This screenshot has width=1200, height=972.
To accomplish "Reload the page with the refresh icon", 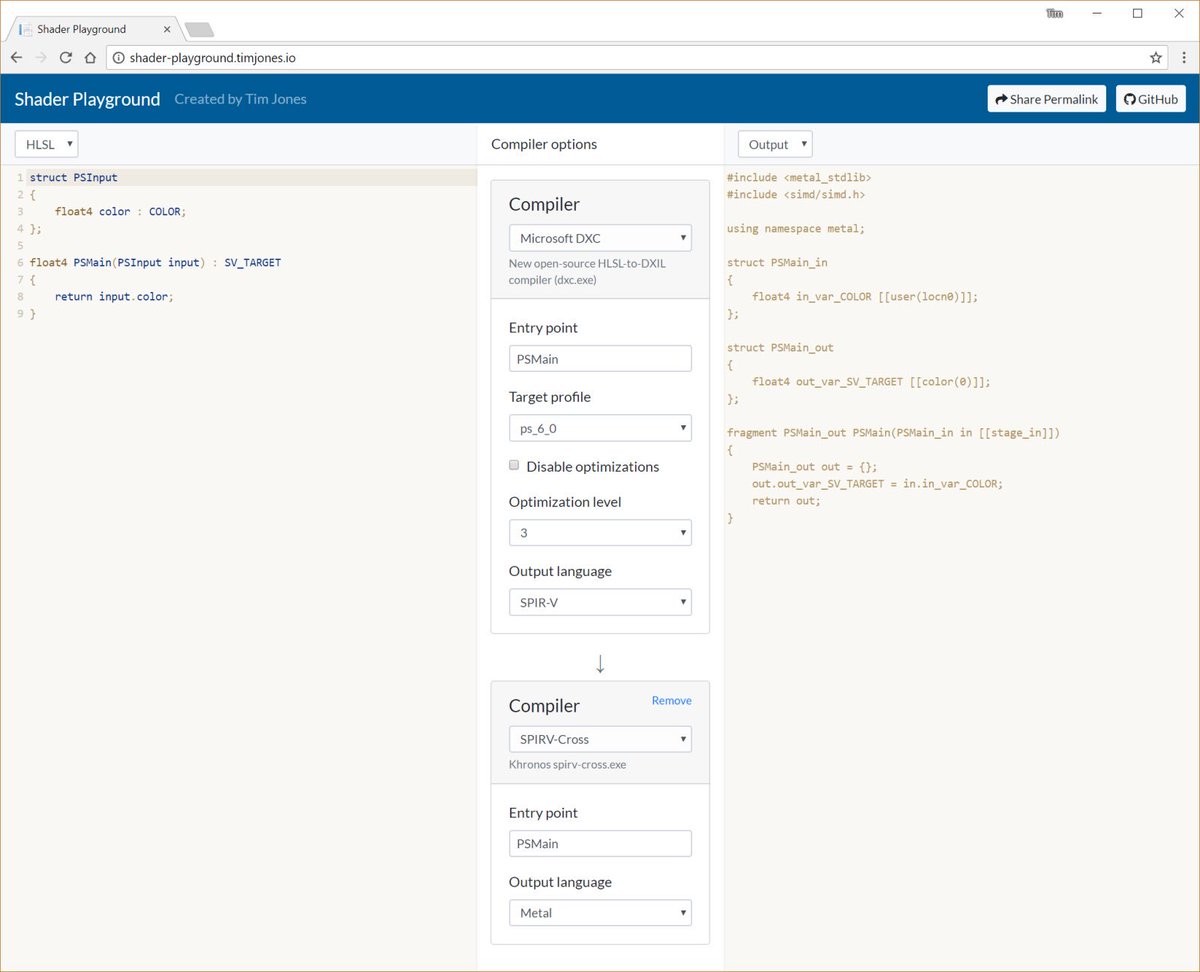I will point(65,58).
